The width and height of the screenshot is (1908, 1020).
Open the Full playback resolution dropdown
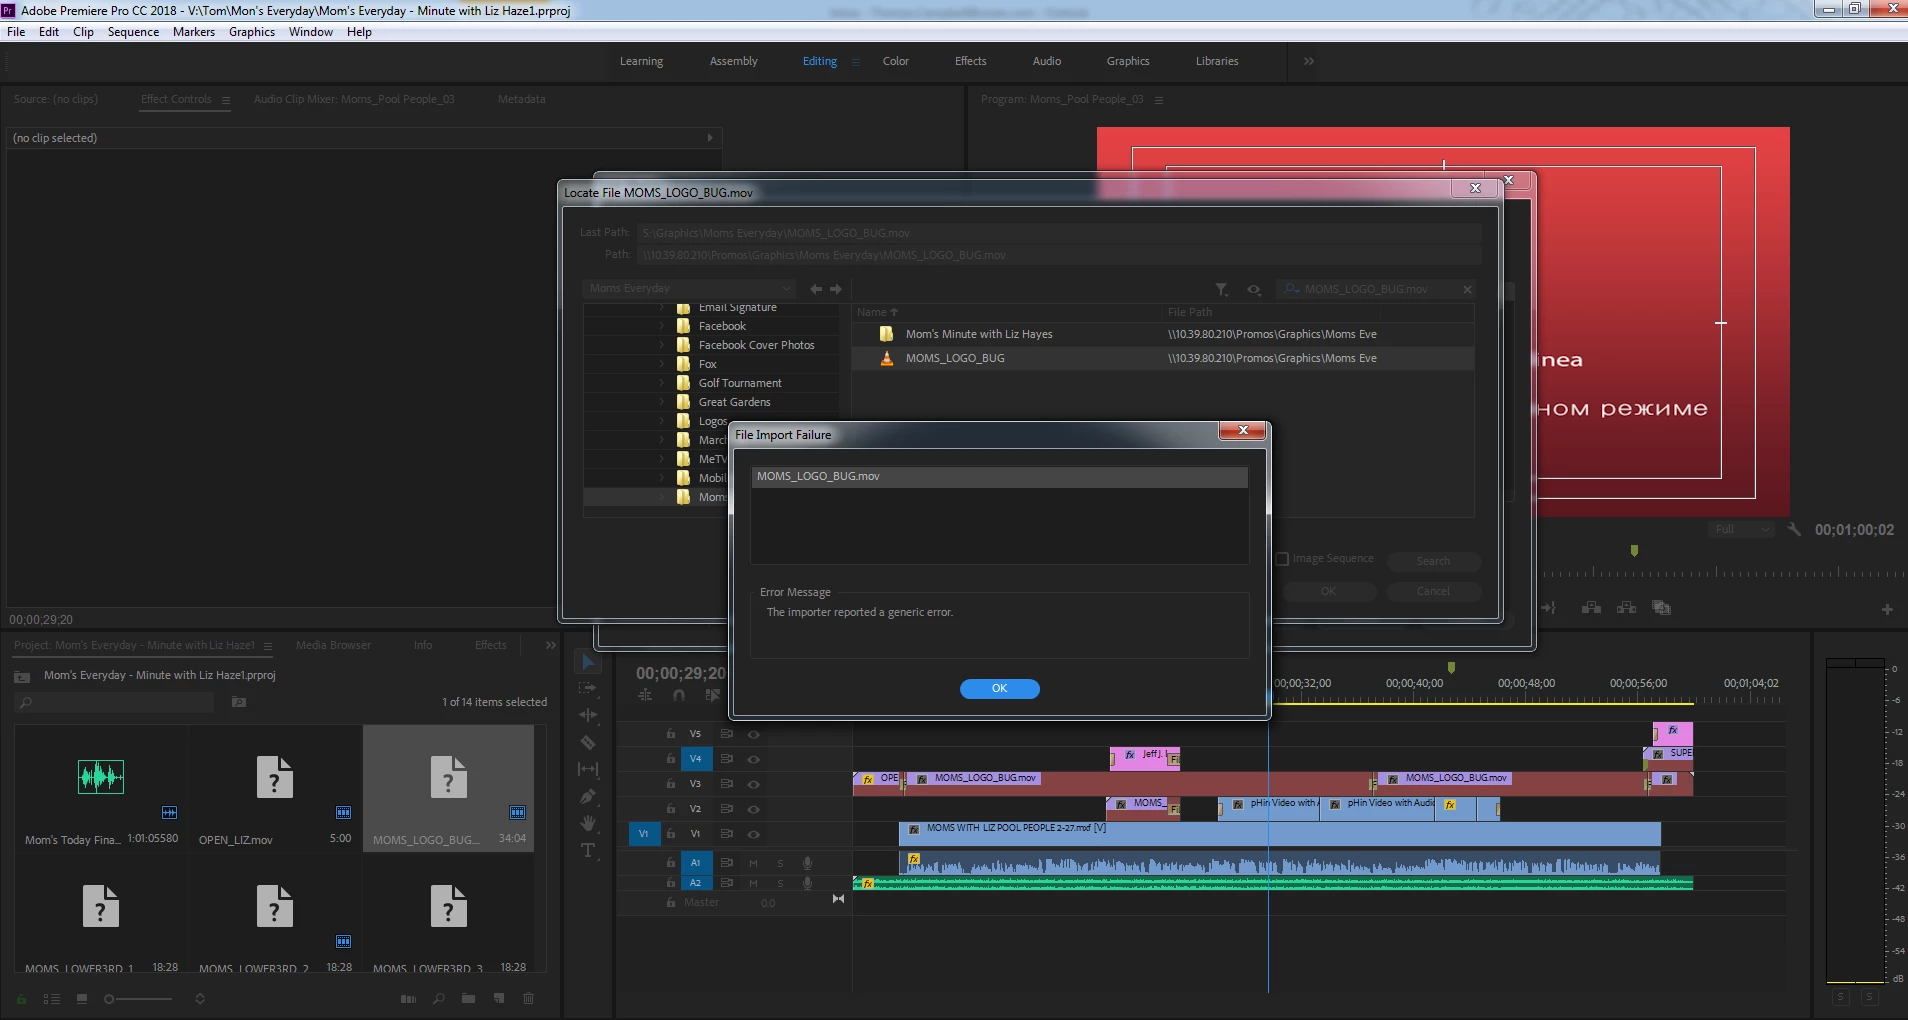pyautogui.click(x=1741, y=529)
